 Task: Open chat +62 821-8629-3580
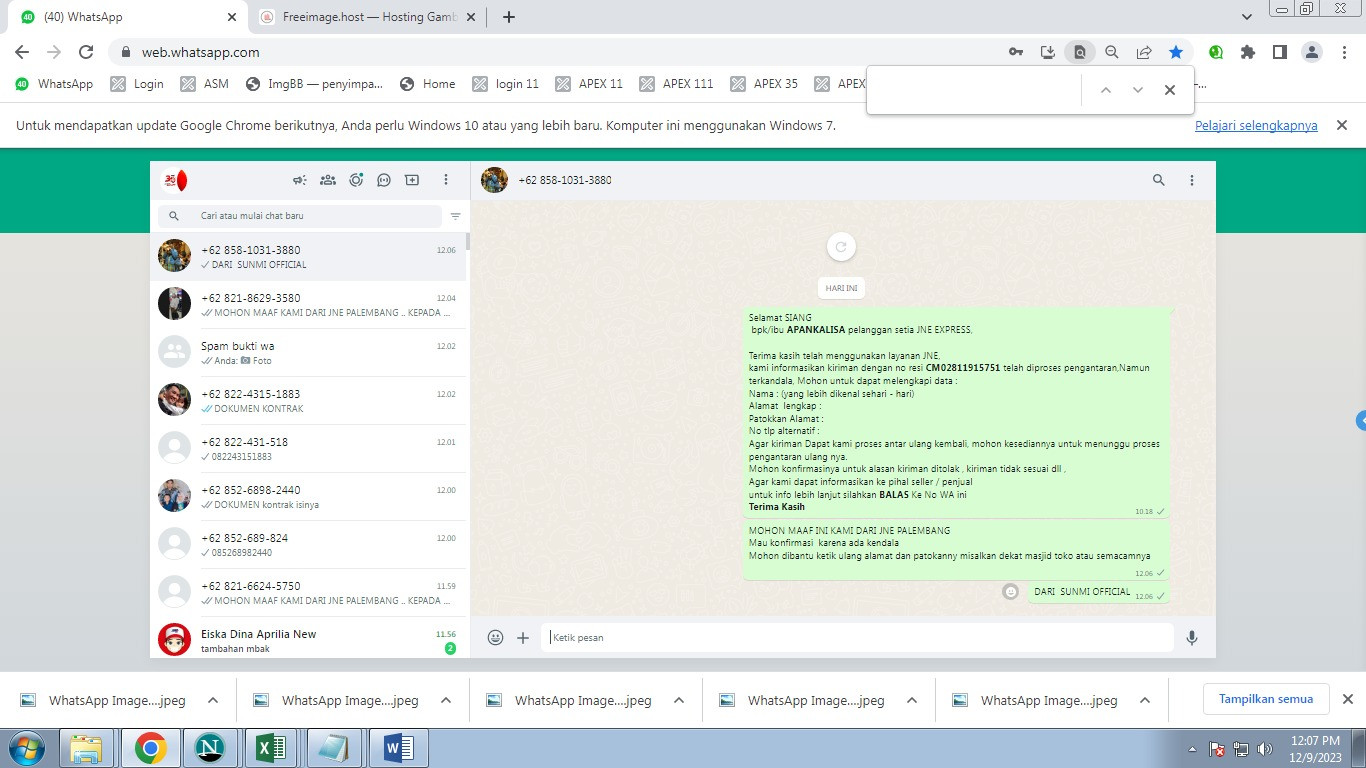[x=308, y=305]
